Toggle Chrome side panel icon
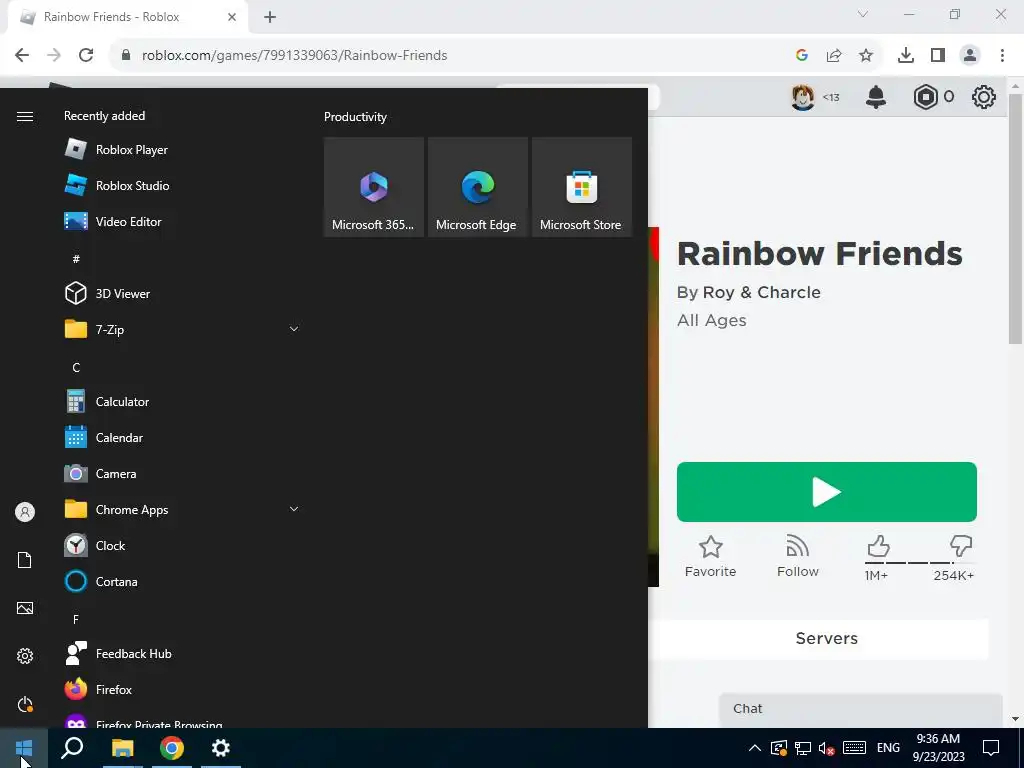Screen dimensions: 1024x768 [x=938, y=56]
